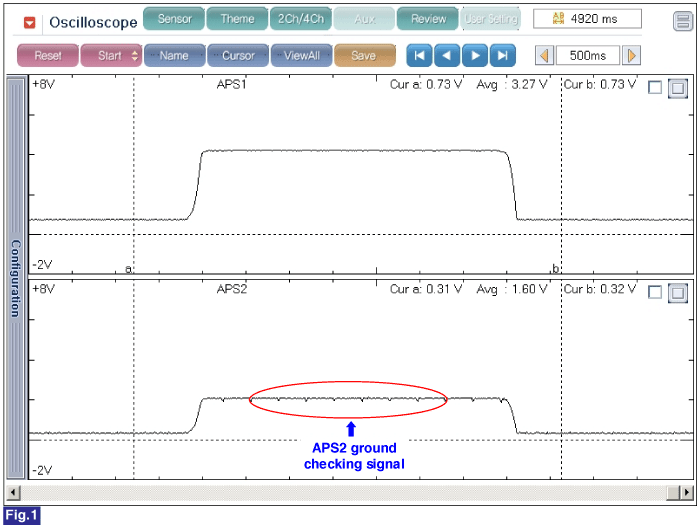Jump to last record playback button

pyautogui.click(x=503, y=55)
